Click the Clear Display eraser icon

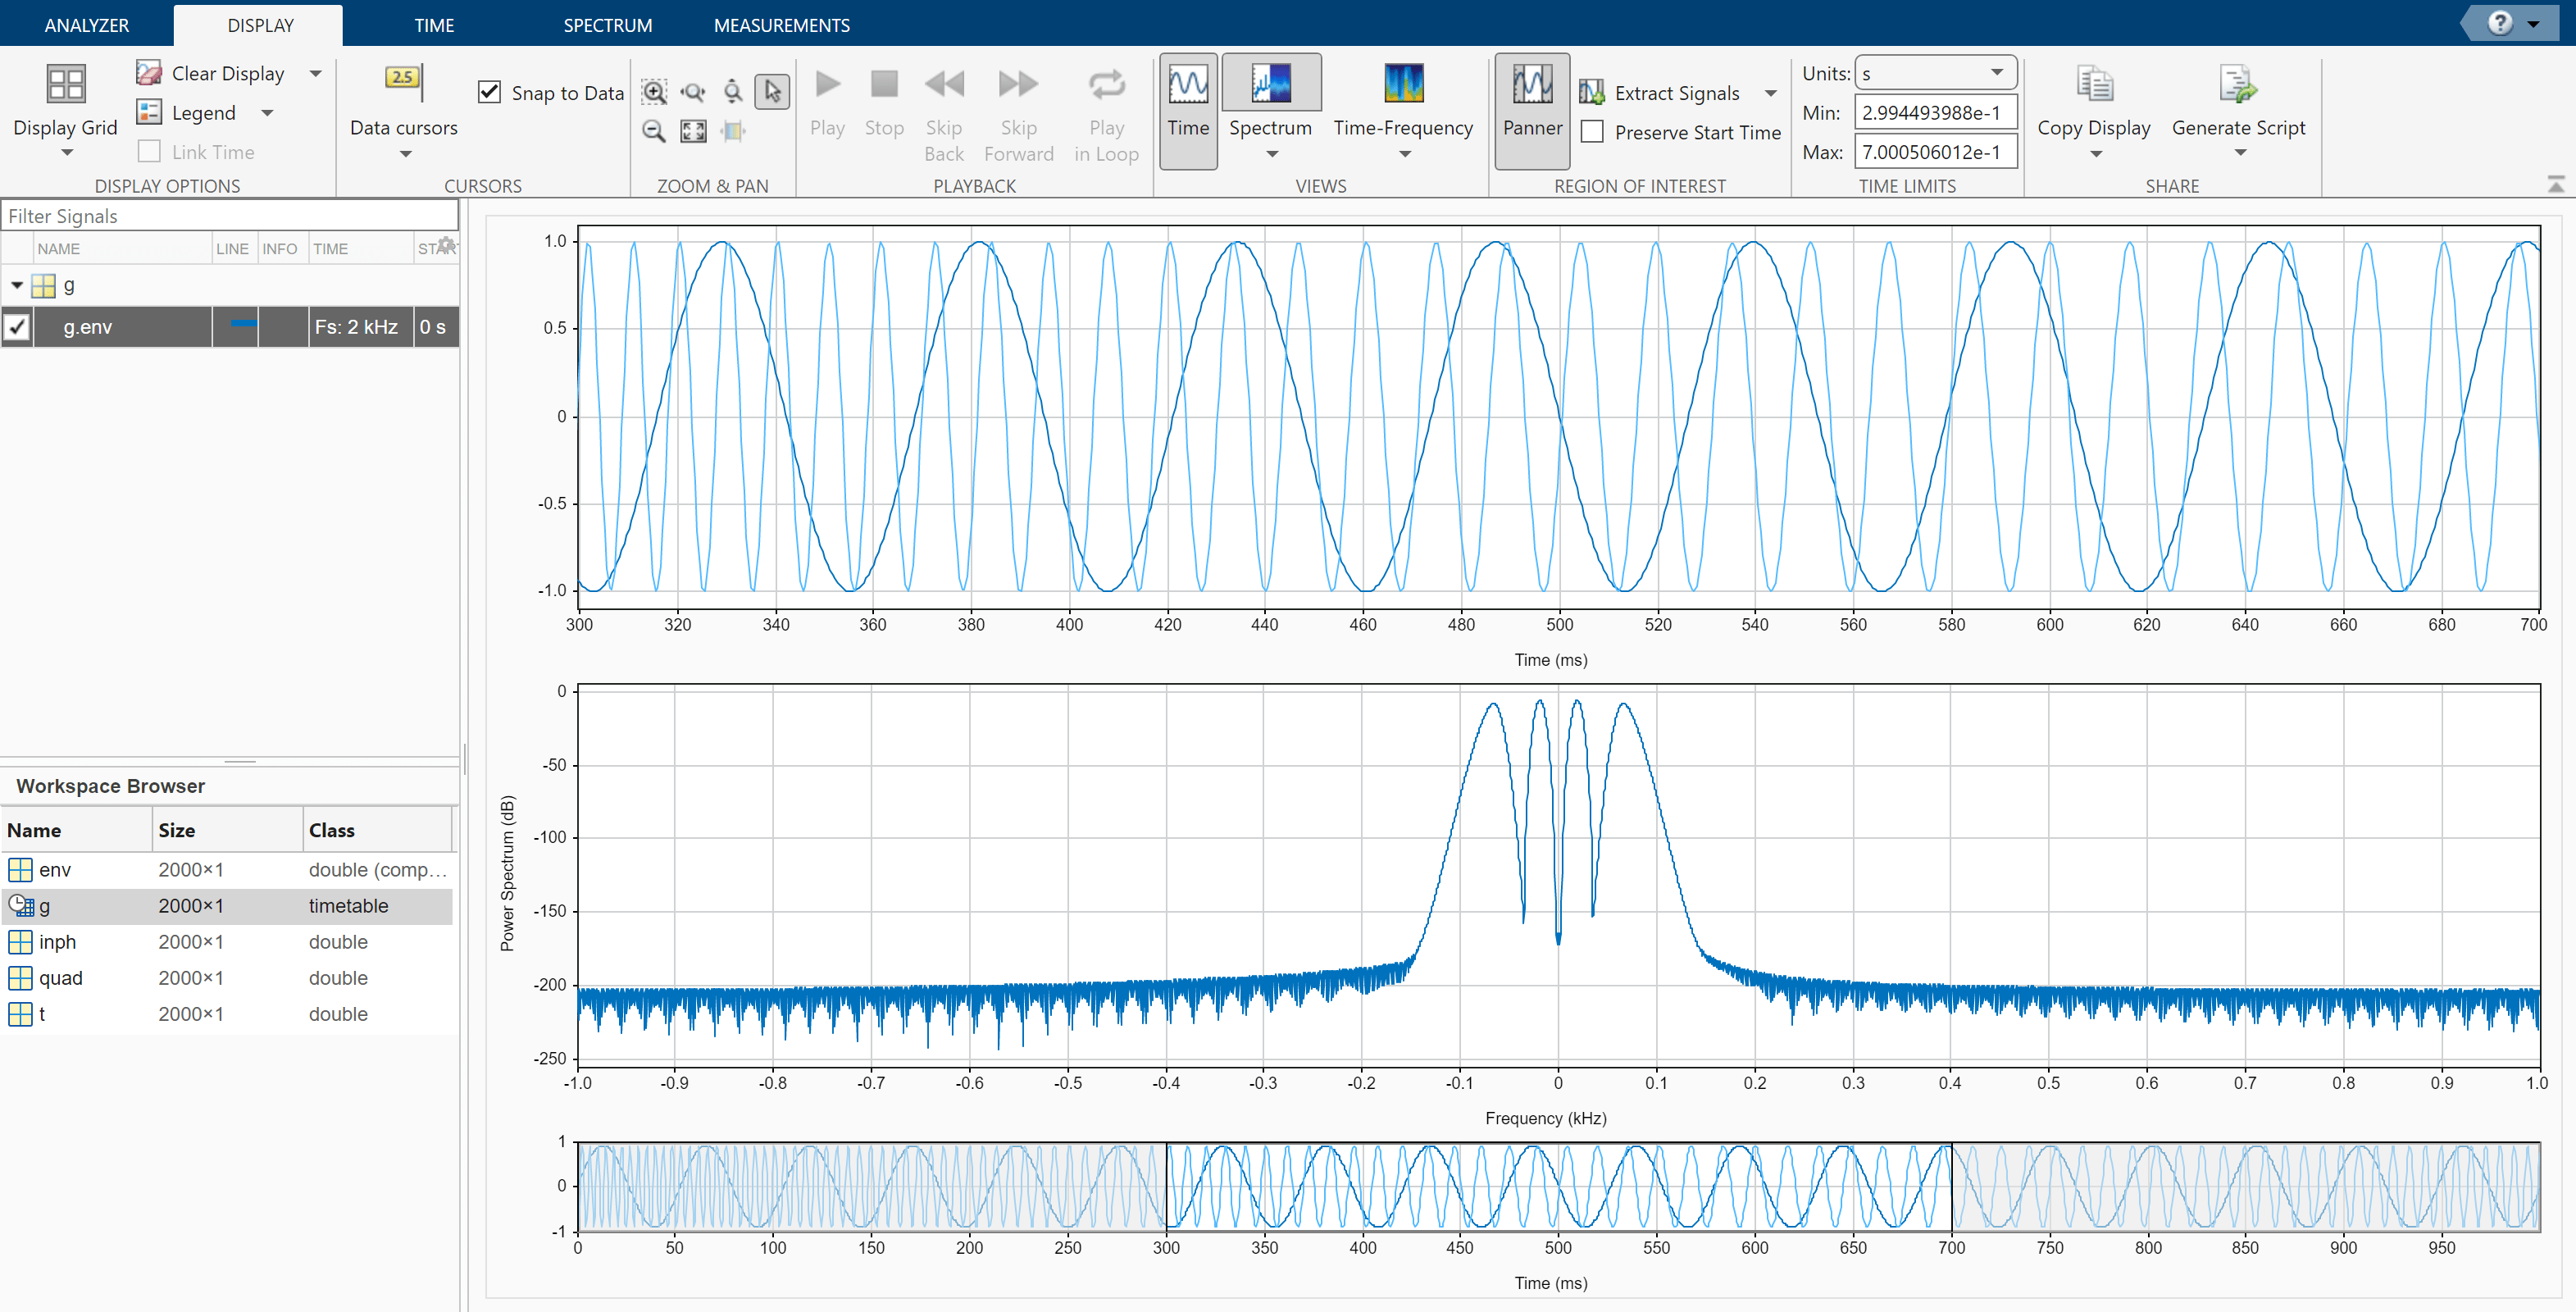click(149, 73)
